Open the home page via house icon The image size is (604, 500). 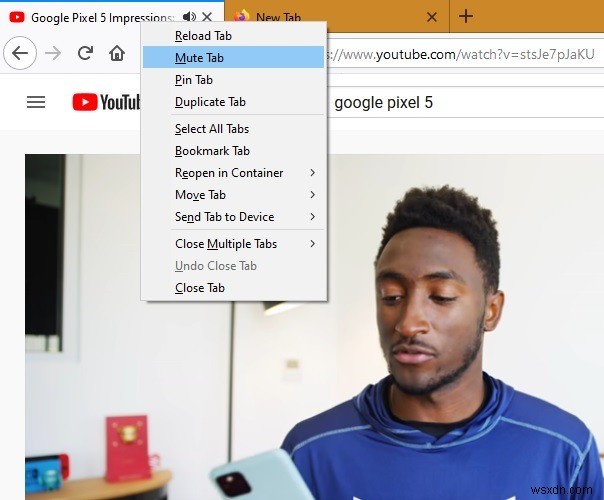pos(117,53)
